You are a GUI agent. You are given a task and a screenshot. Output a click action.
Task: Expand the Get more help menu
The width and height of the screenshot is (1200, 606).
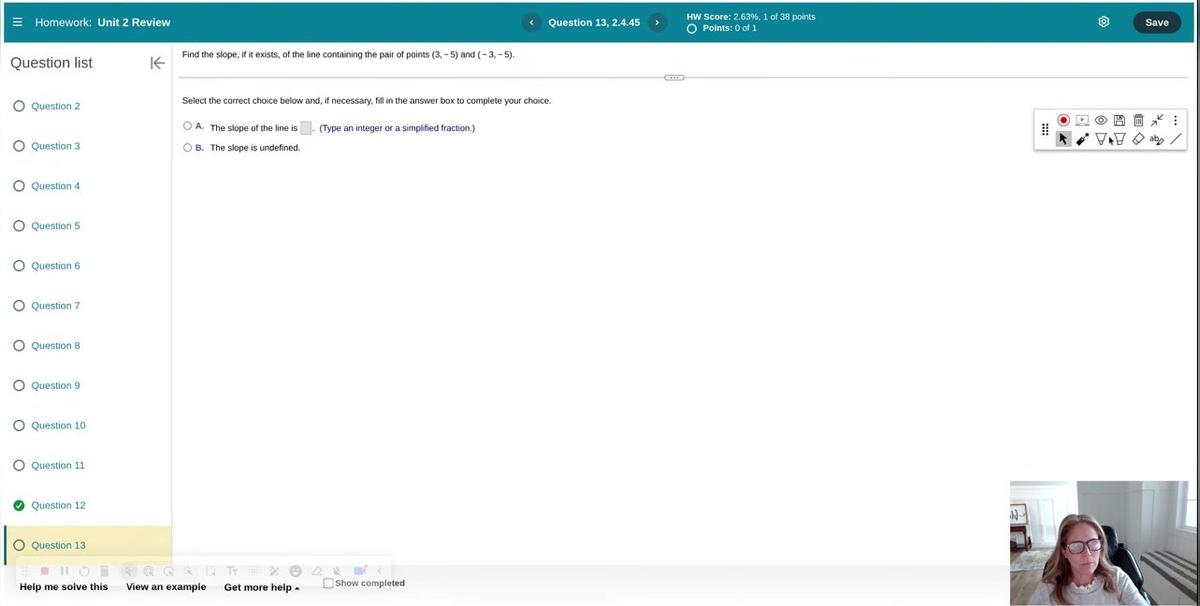(x=261, y=587)
